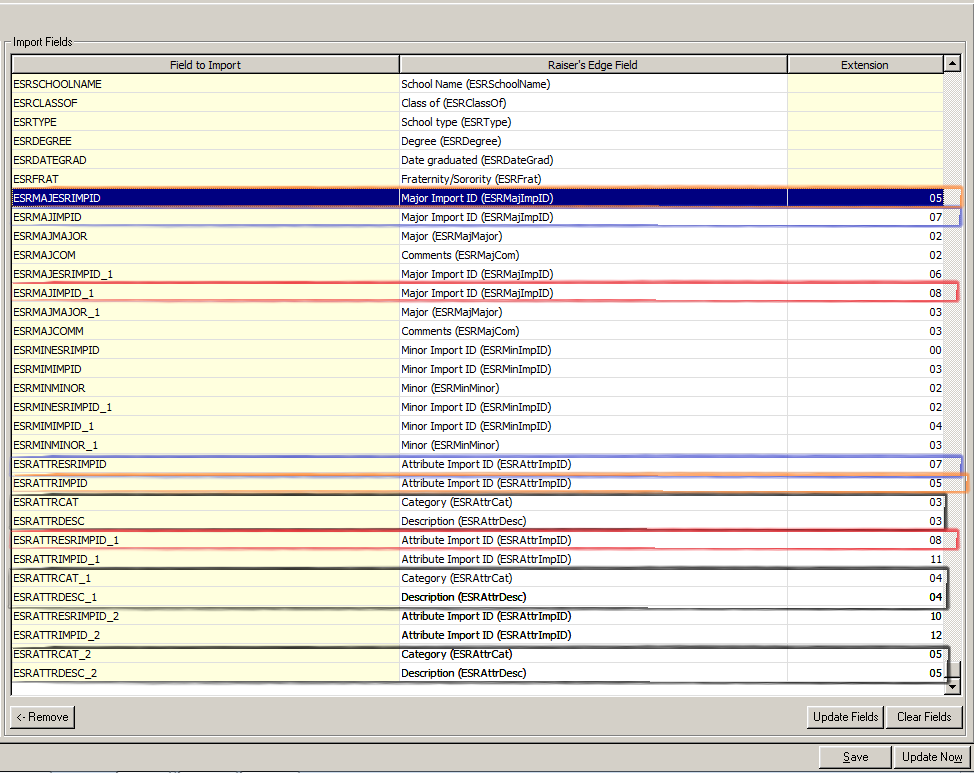Select the ESRMAJESRIMPID_1 field
974x773 pixels.
(205, 274)
